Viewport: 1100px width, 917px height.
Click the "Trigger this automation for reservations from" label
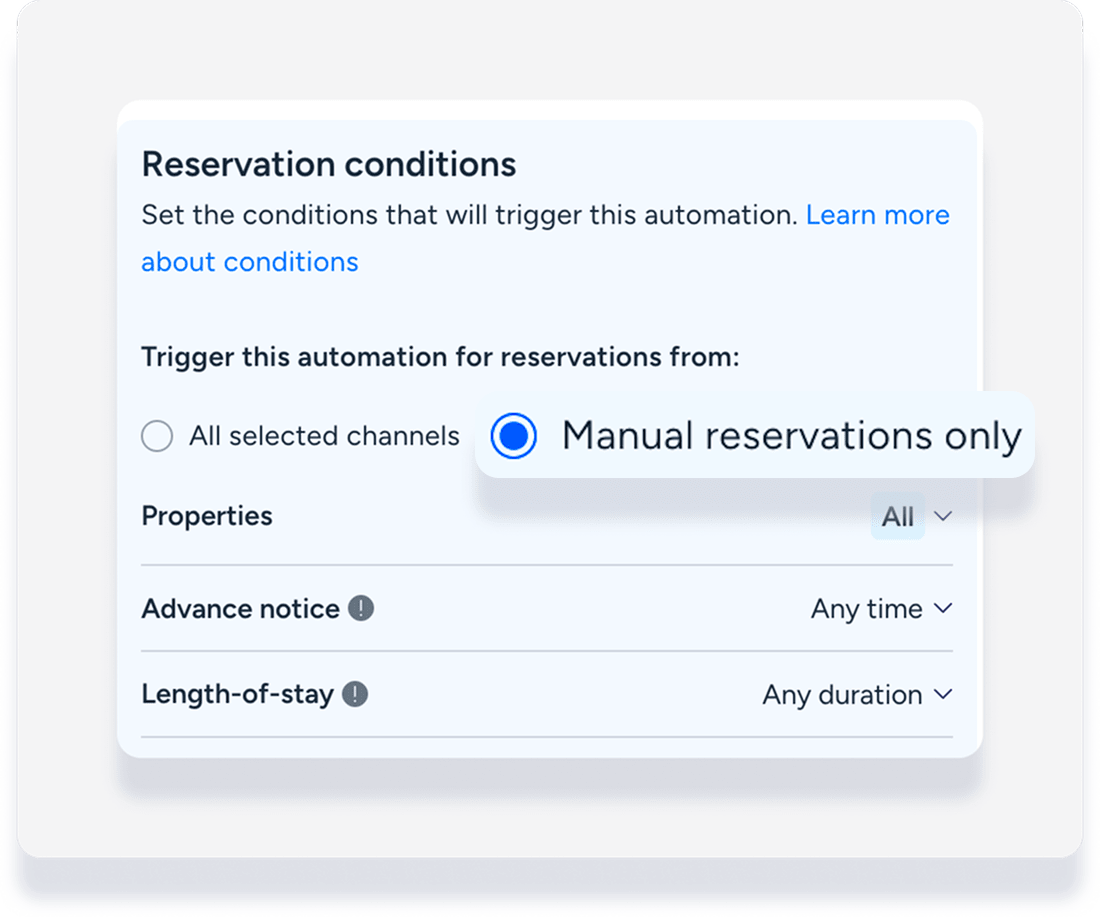coord(440,357)
